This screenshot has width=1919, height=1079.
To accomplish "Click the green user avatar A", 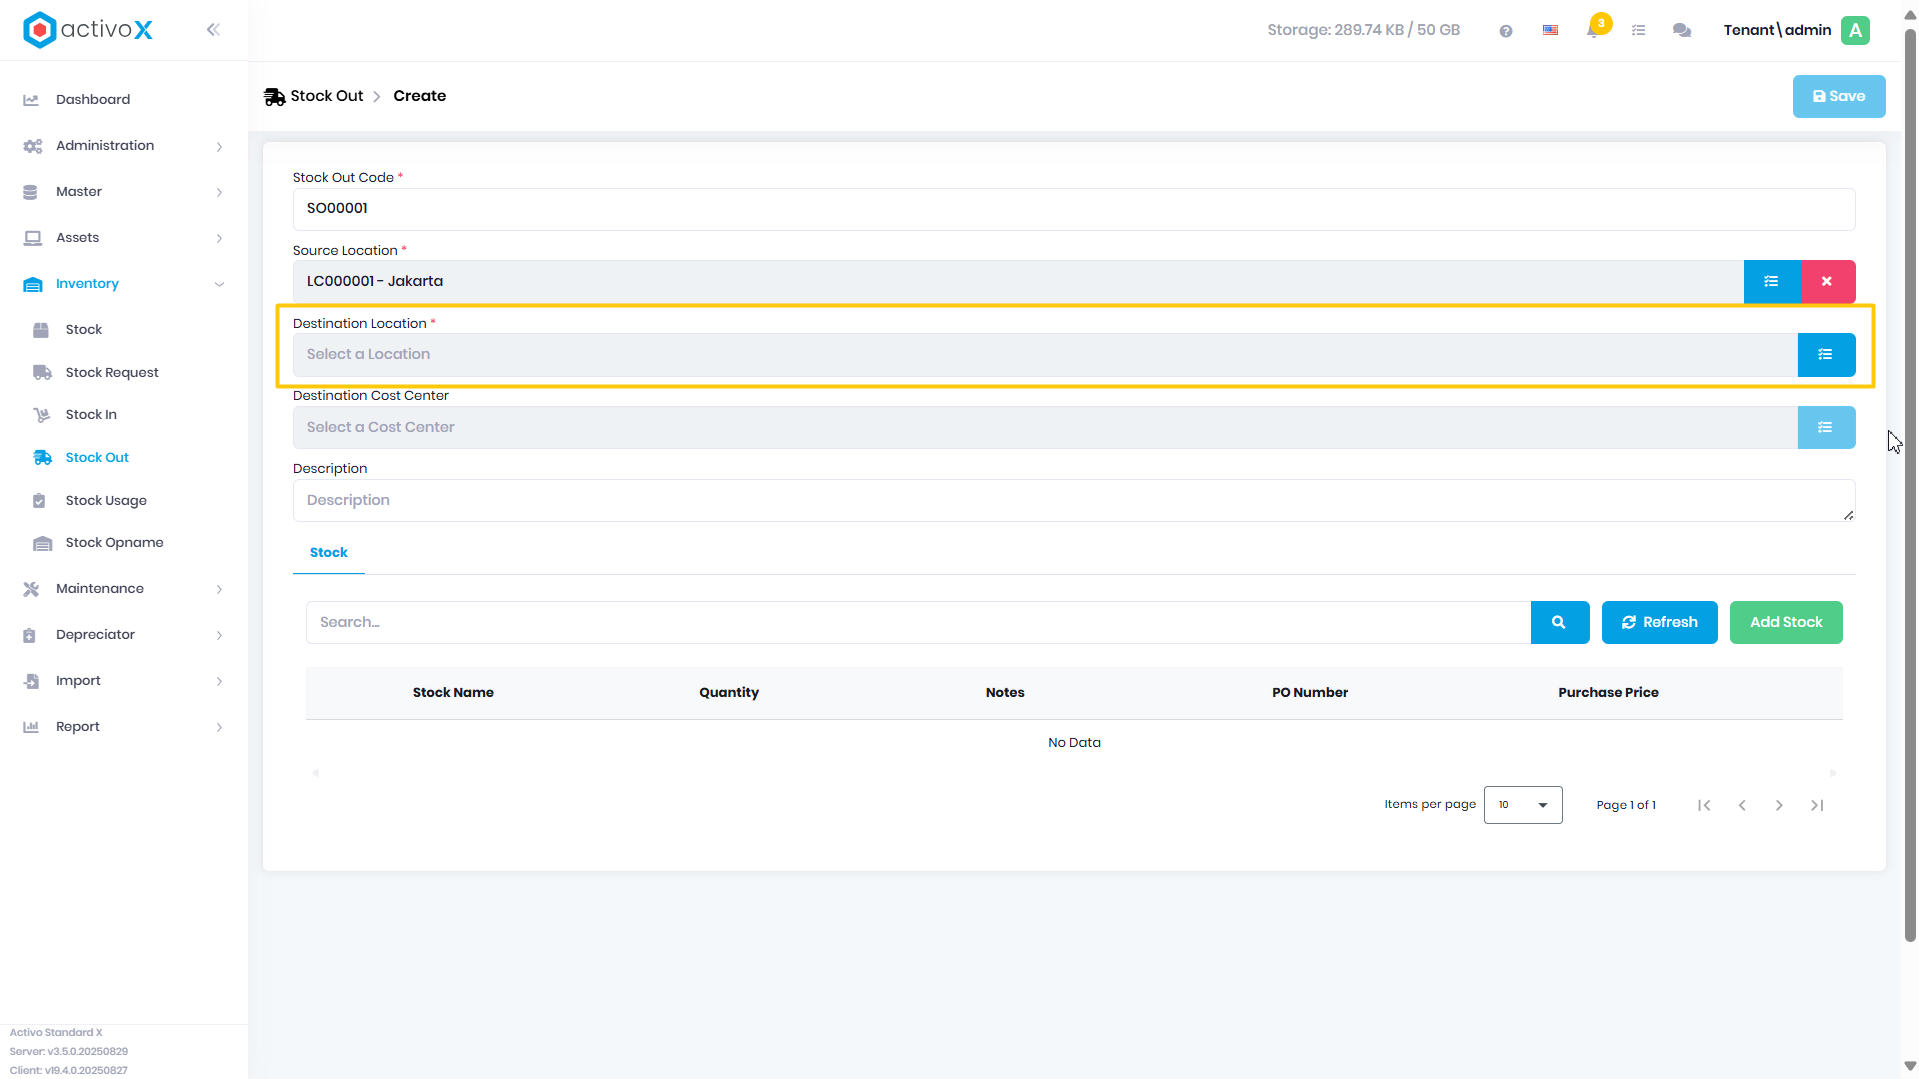I will [x=1856, y=30].
